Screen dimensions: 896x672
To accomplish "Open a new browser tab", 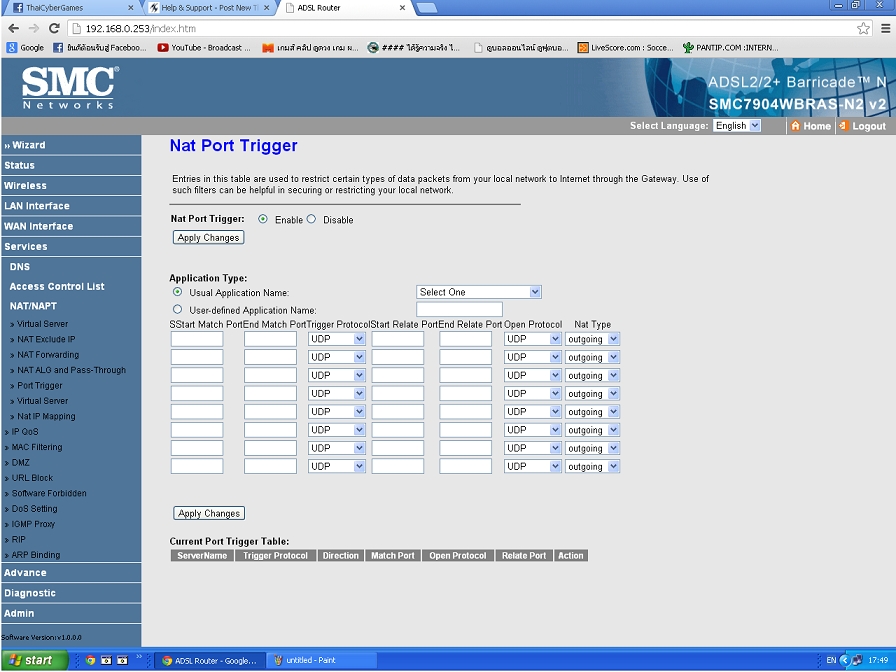I will (x=427, y=8).
